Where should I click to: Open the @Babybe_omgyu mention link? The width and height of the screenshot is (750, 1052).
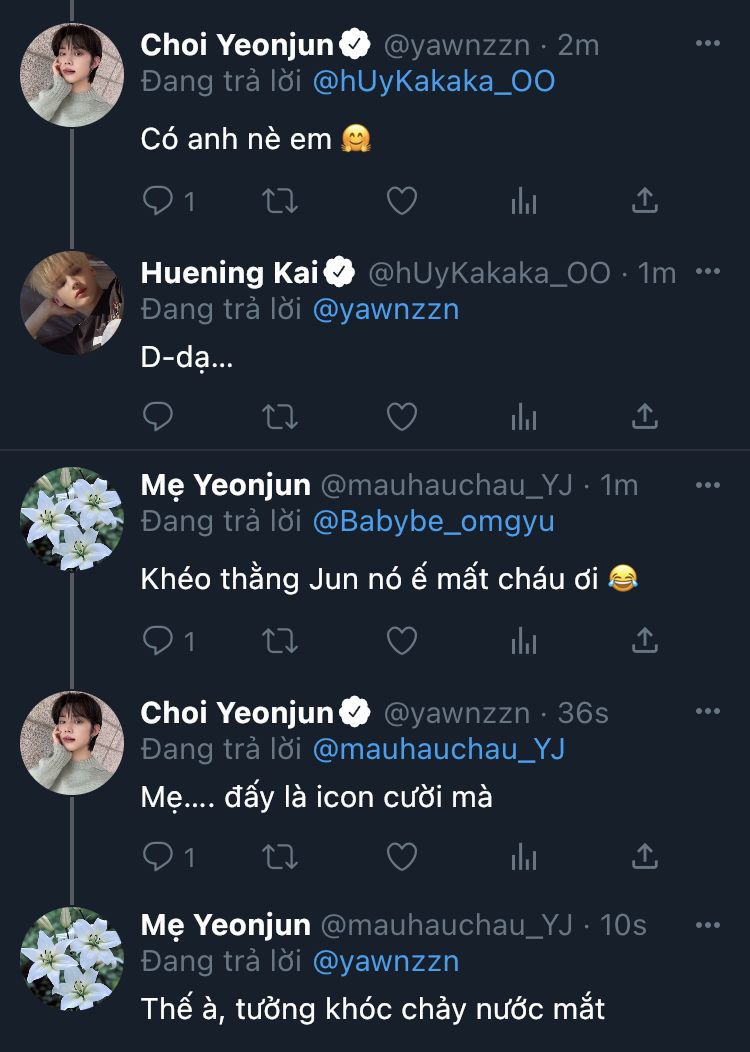434,521
